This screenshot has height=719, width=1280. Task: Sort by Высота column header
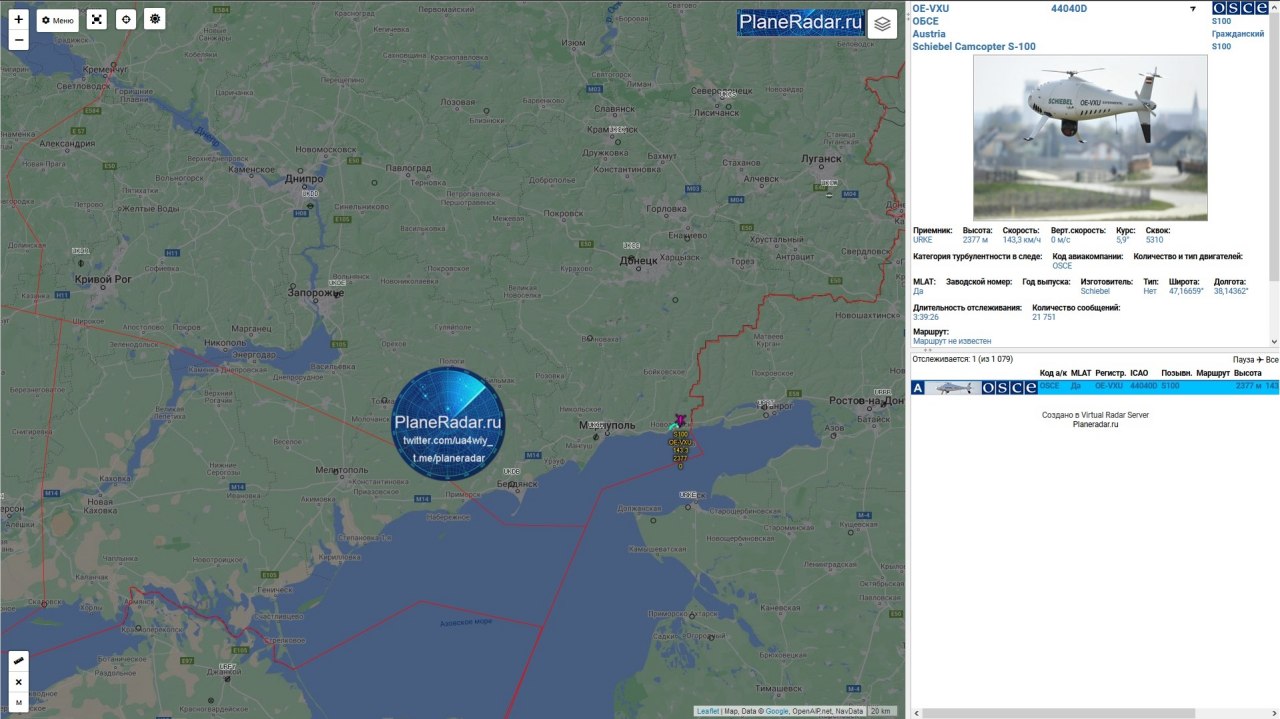click(1248, 373)
